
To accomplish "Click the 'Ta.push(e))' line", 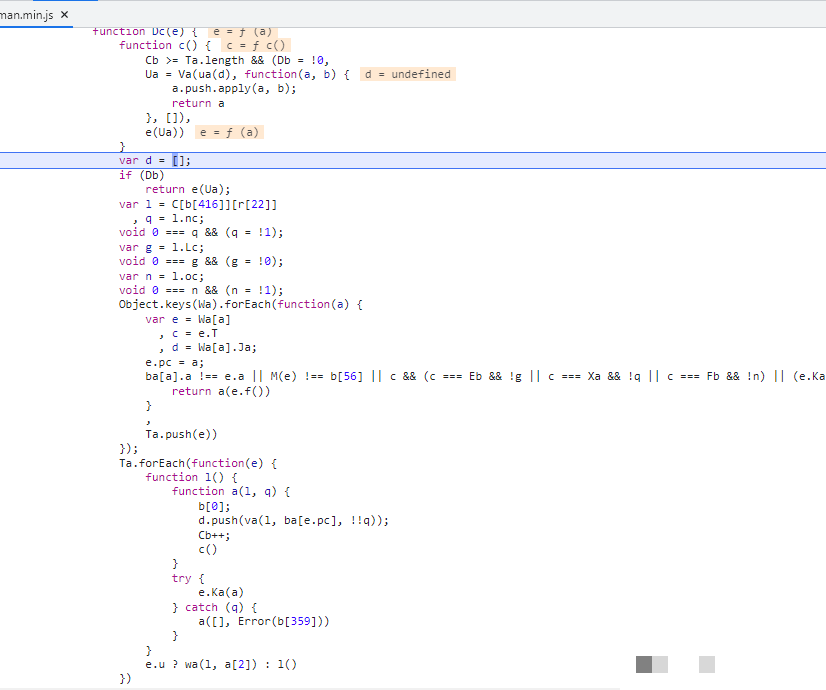I will [181, 434].
